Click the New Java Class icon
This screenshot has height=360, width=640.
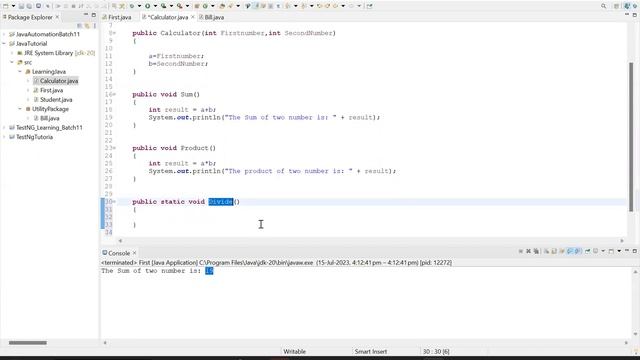click(205, 6)
